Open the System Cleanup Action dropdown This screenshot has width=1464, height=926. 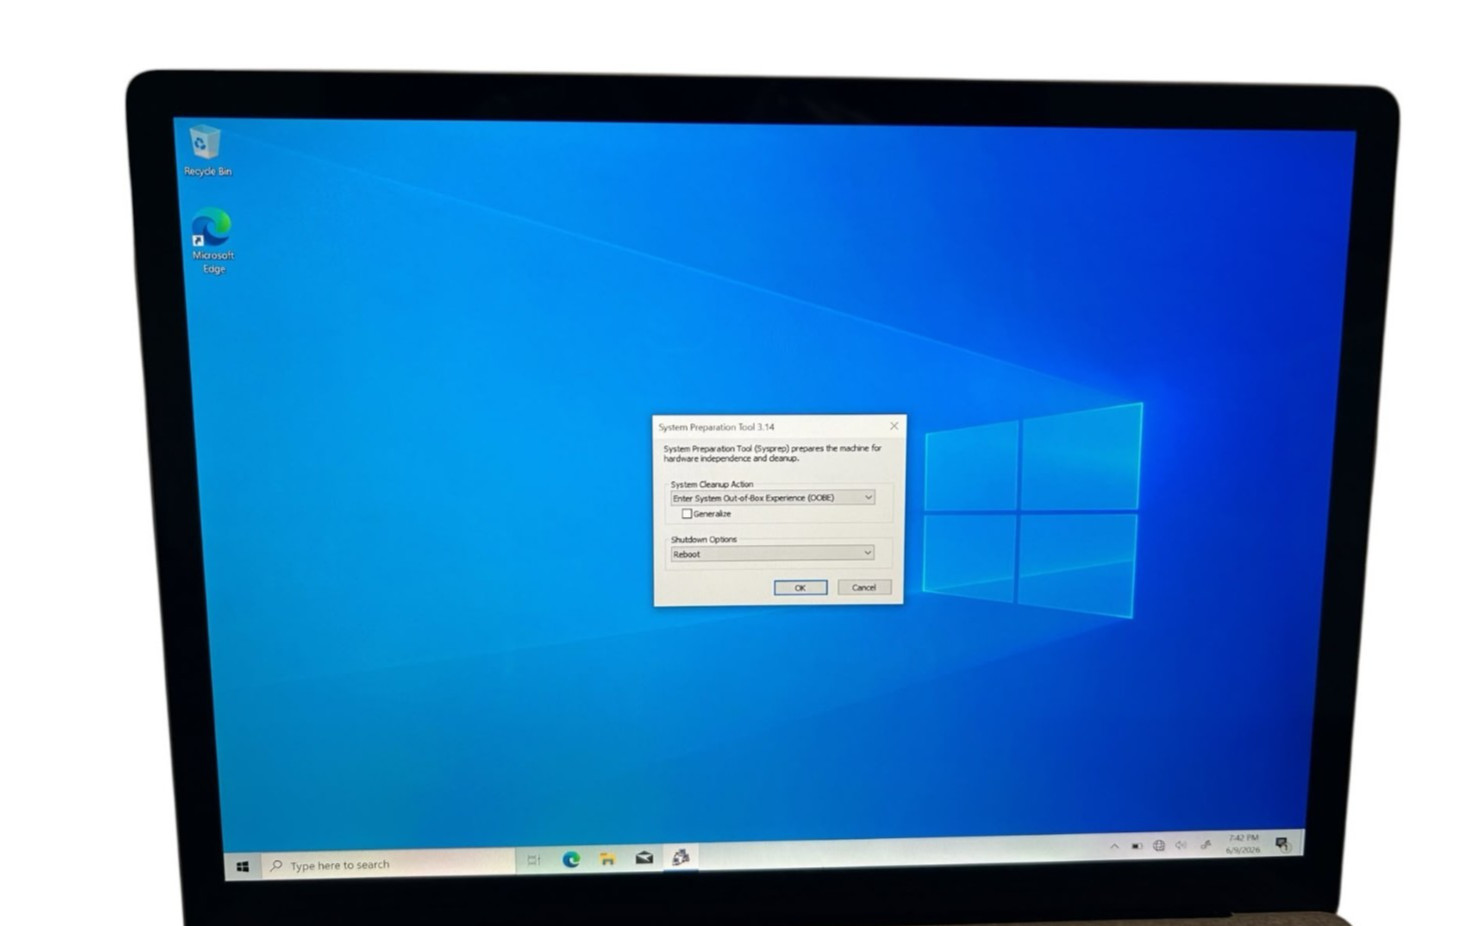click(772, 497)
